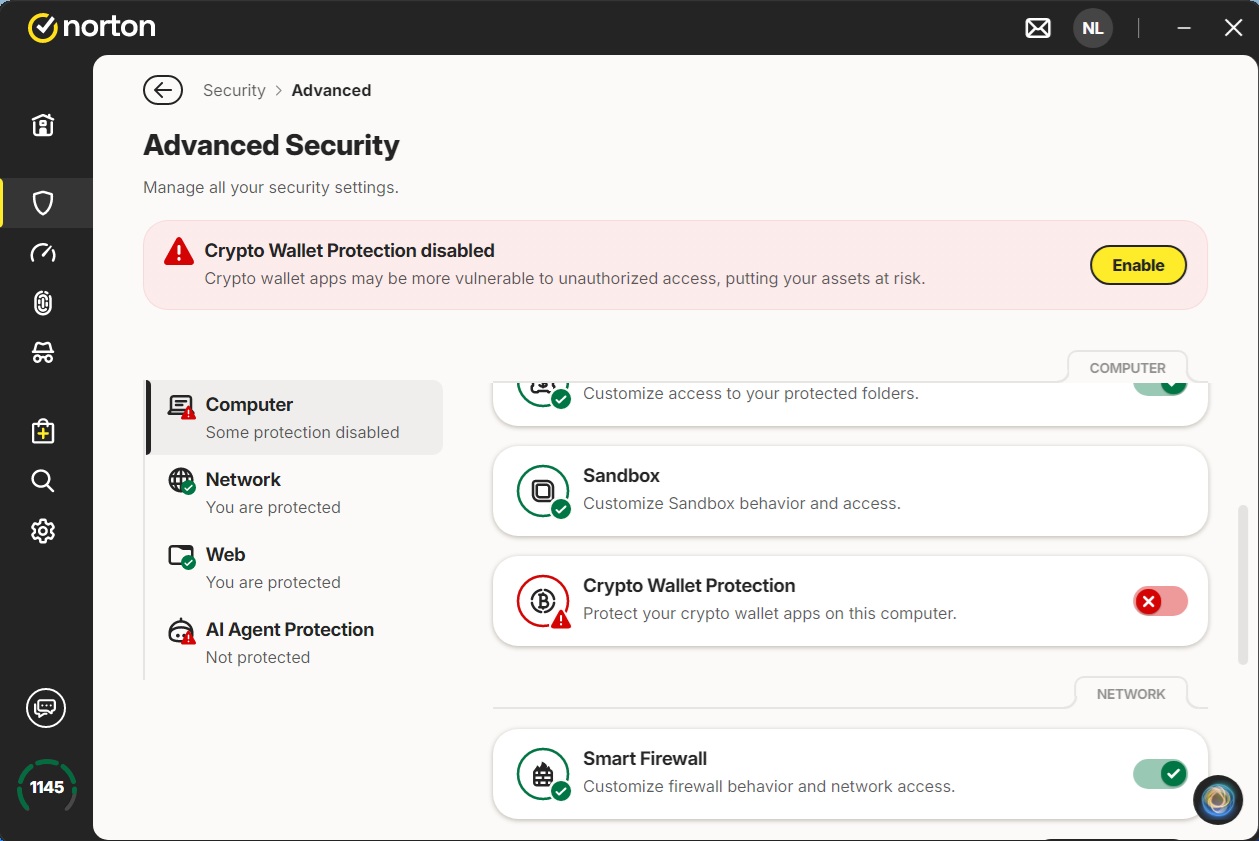Click the back arrow button
1259x841 pixels.
(163, 90)
